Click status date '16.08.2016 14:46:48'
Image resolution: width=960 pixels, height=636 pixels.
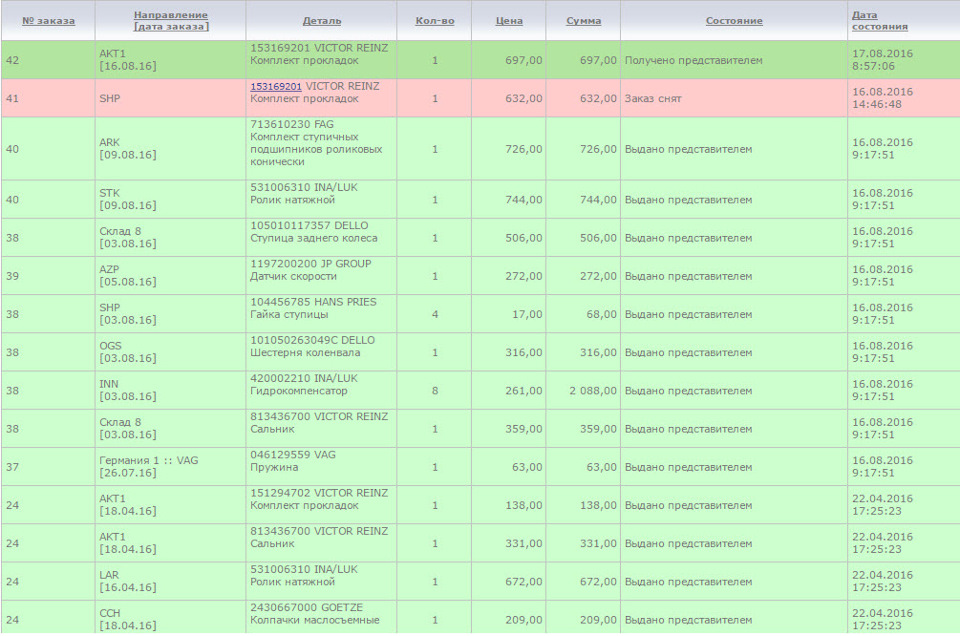882,98
